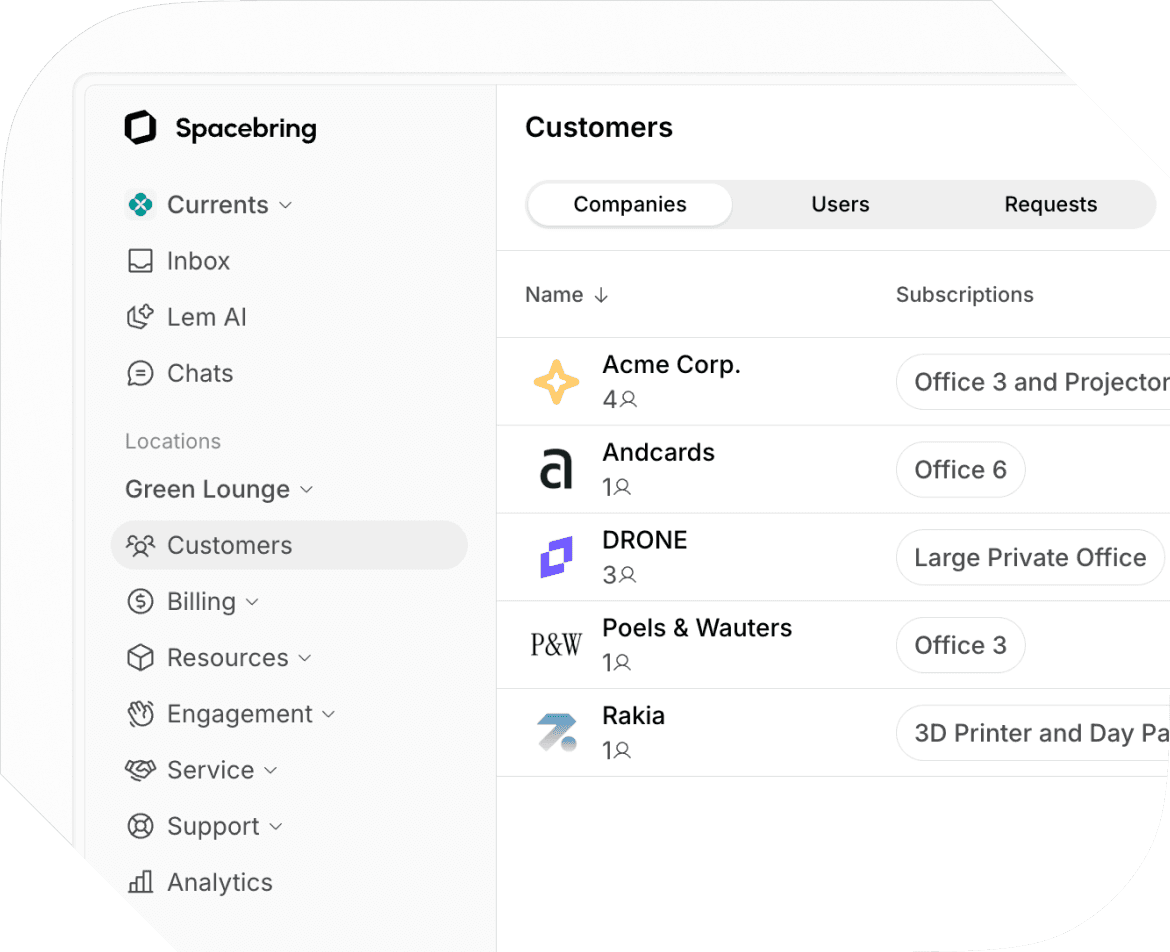This screenshot has width=1170, height=952.
Task: Open the DRONE company name
Action: (x=645, y=540)
